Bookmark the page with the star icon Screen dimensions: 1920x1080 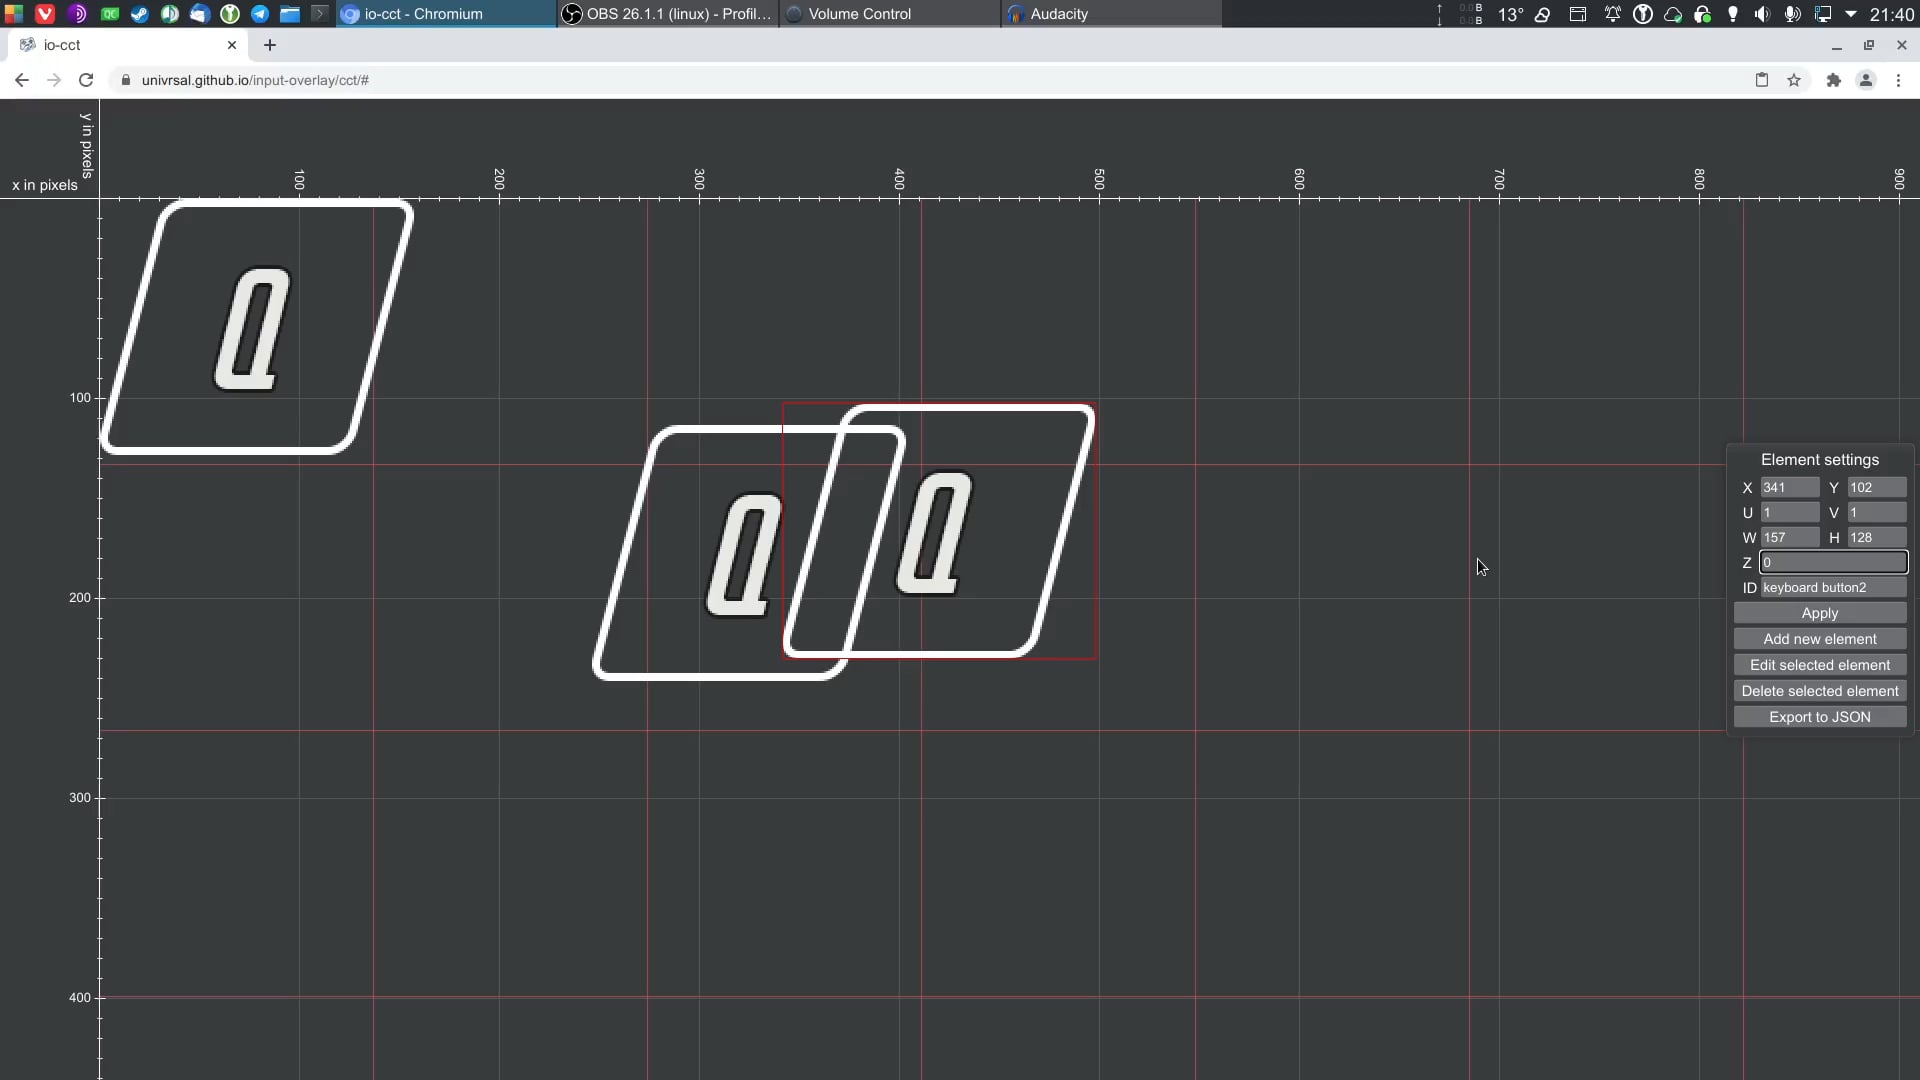click(1795, 80)
